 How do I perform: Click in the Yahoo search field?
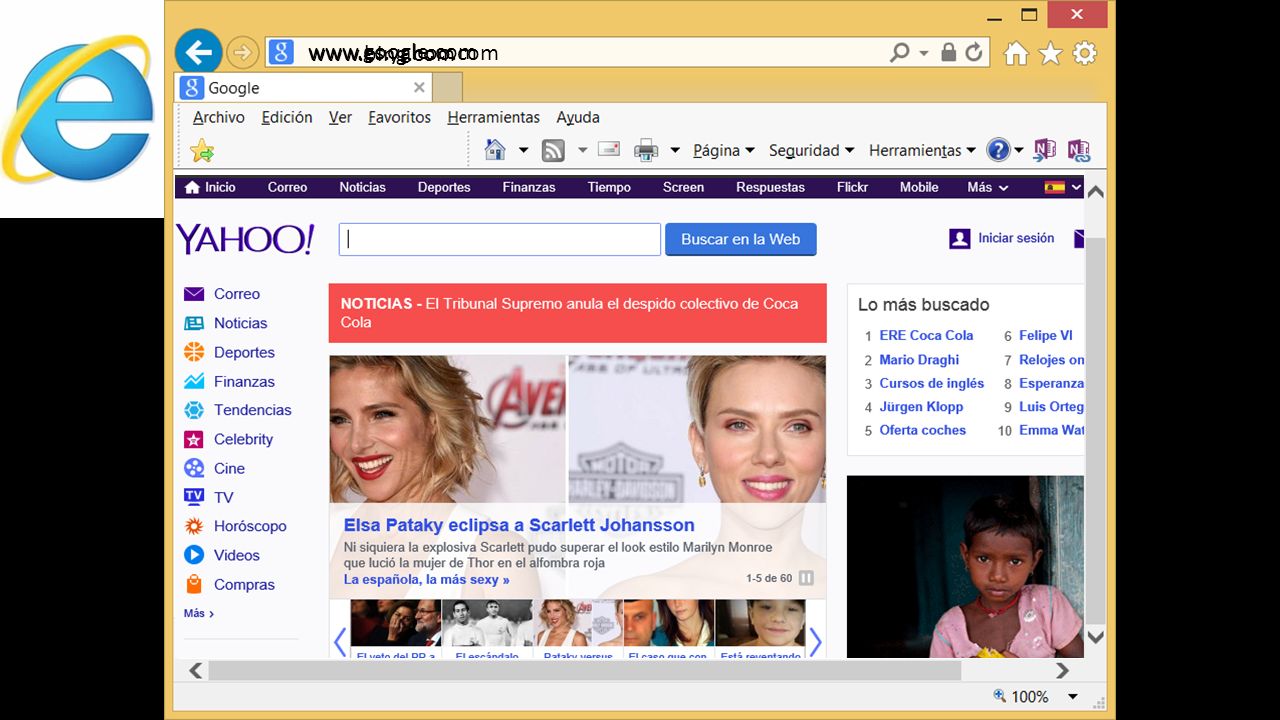(x=500, y=239)
